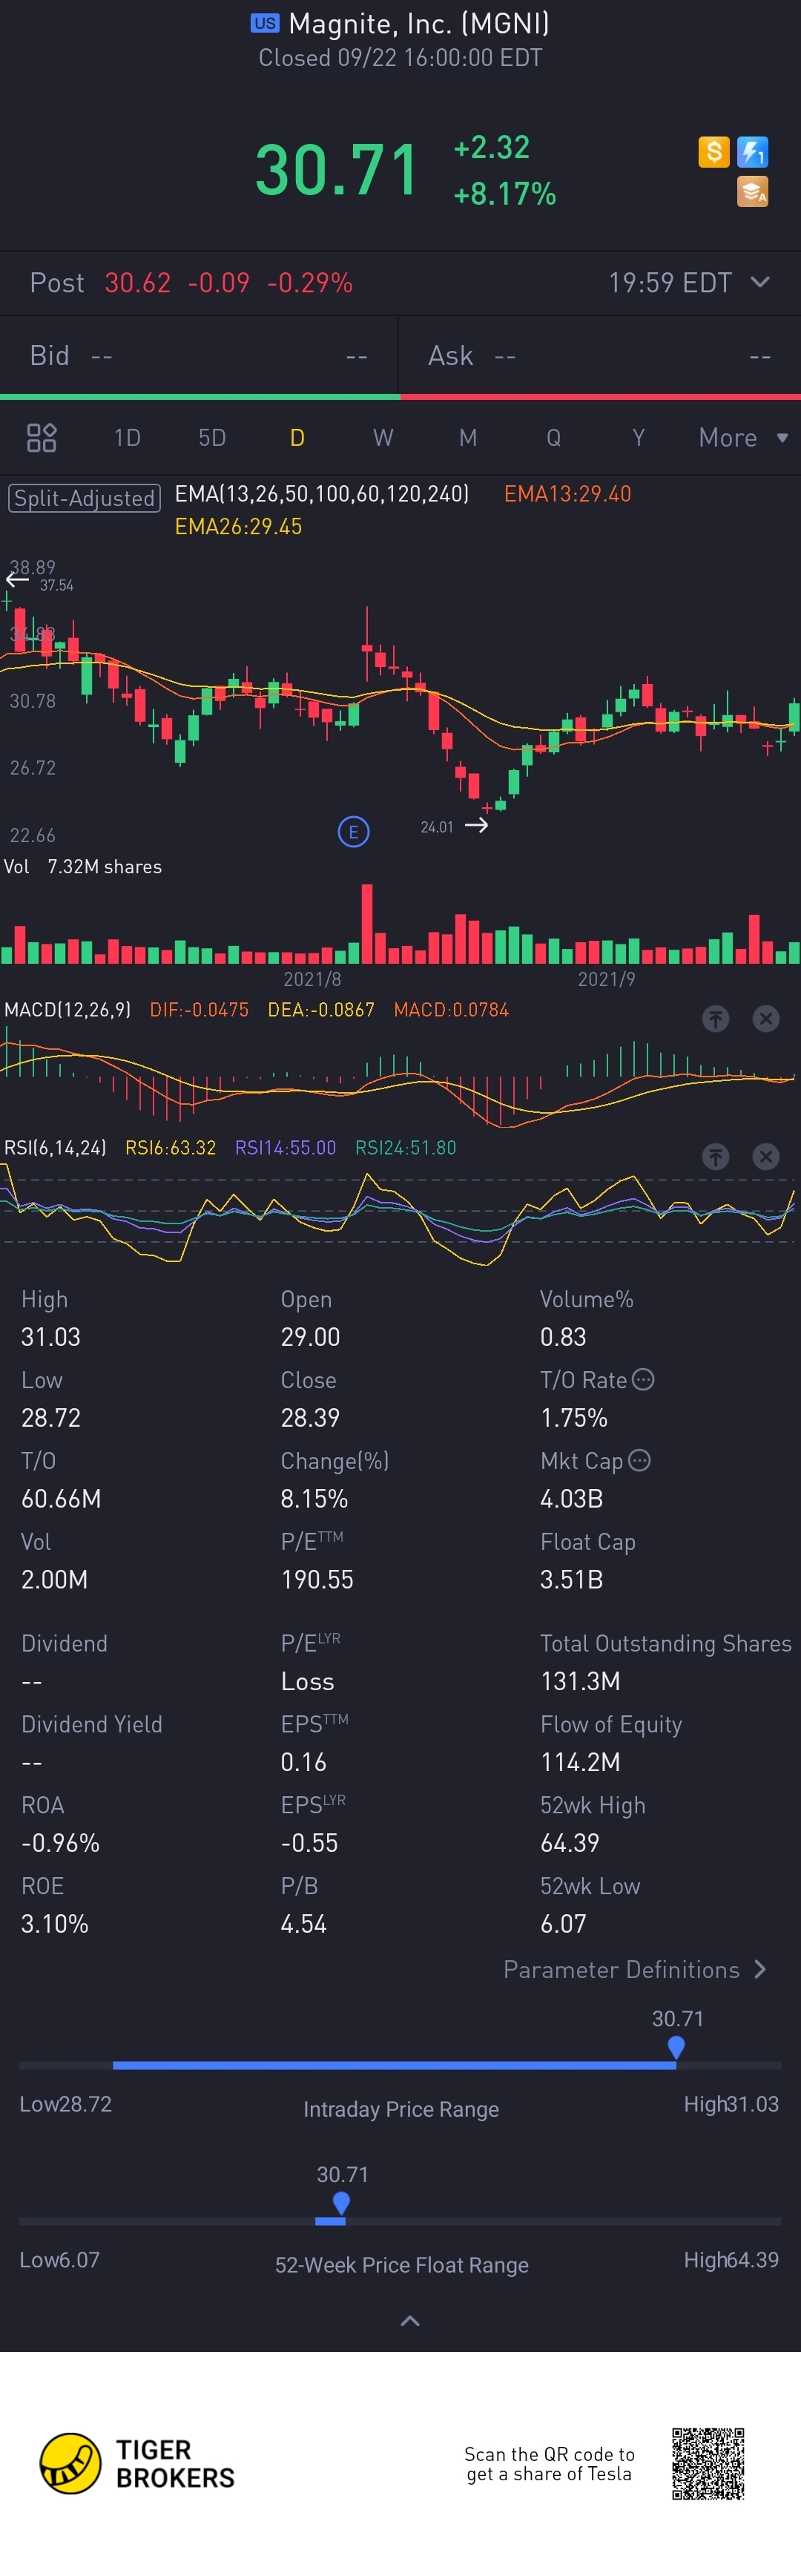Screen dimensions: 801x2576
Task: Tap the EMA26:29.45 value
Action: (238, 527)
